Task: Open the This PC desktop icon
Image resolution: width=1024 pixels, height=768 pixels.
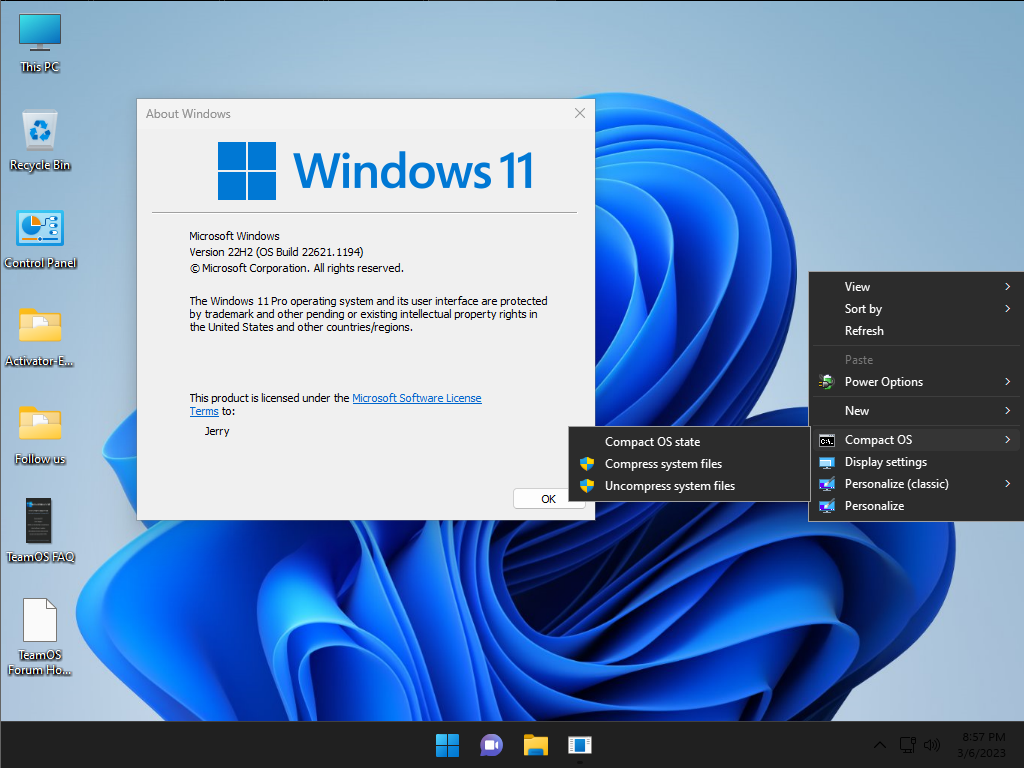Action: [x=40, y=43]
